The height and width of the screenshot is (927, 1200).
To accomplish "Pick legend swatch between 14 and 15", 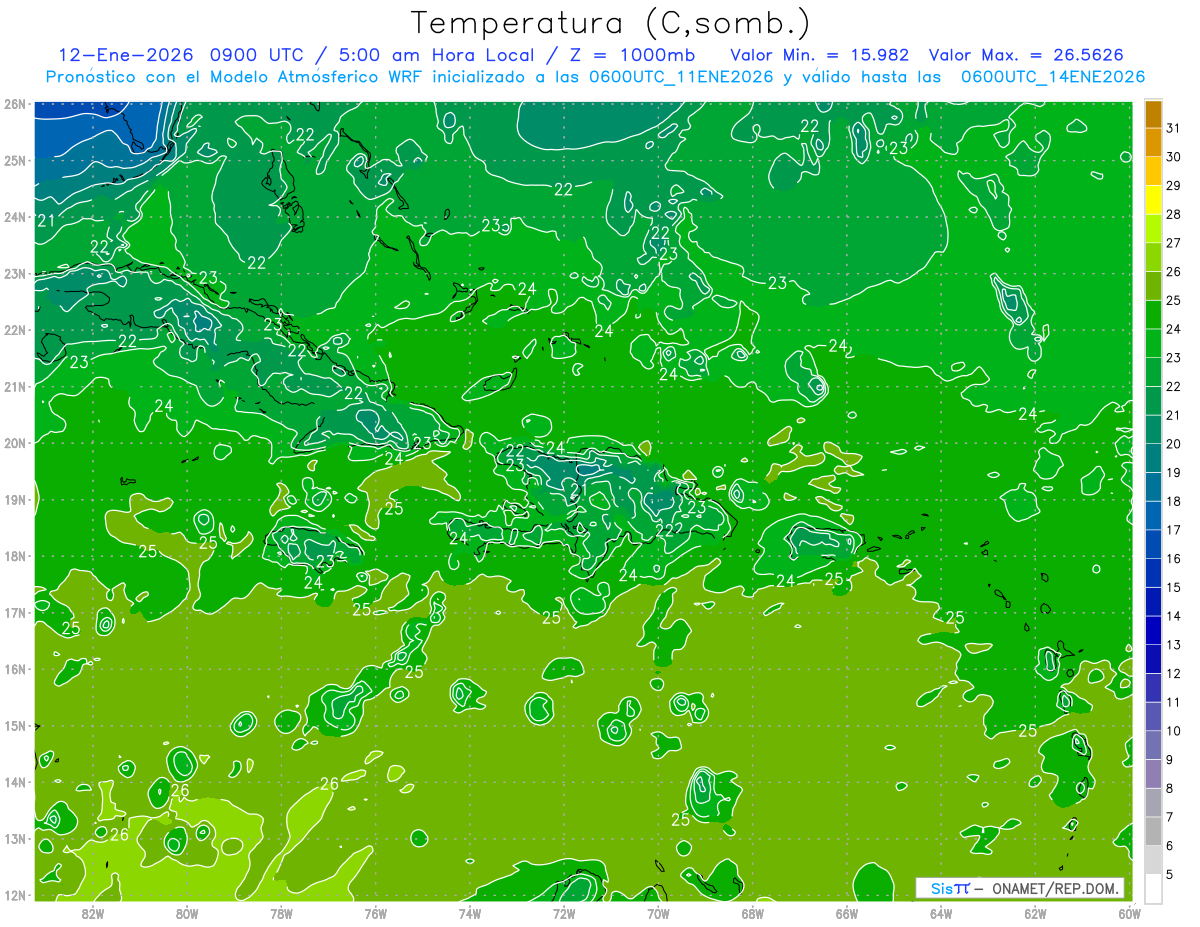I will pos(1153,601).
